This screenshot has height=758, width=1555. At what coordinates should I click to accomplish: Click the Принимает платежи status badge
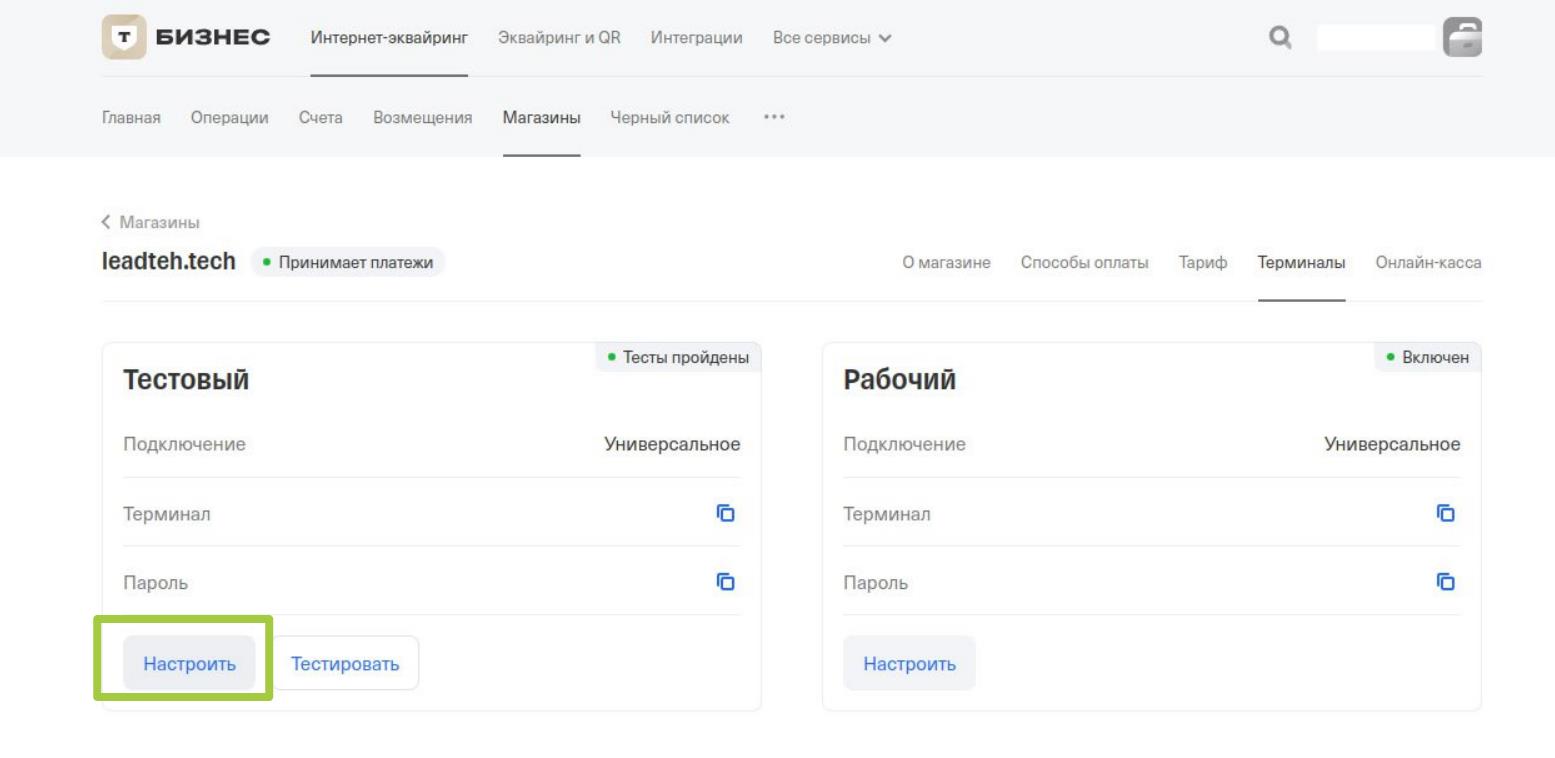pyautogui.click(x=347, y=262)
